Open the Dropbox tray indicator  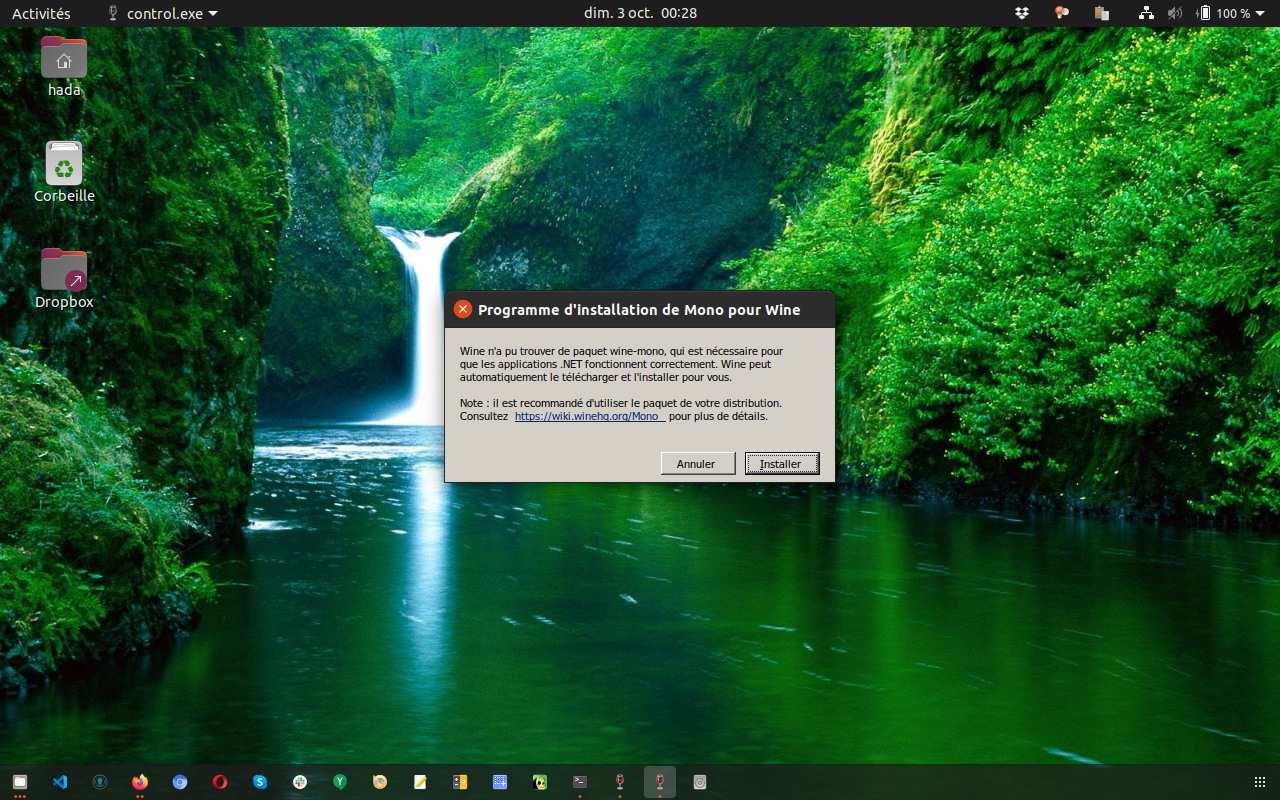[1022, 13]
